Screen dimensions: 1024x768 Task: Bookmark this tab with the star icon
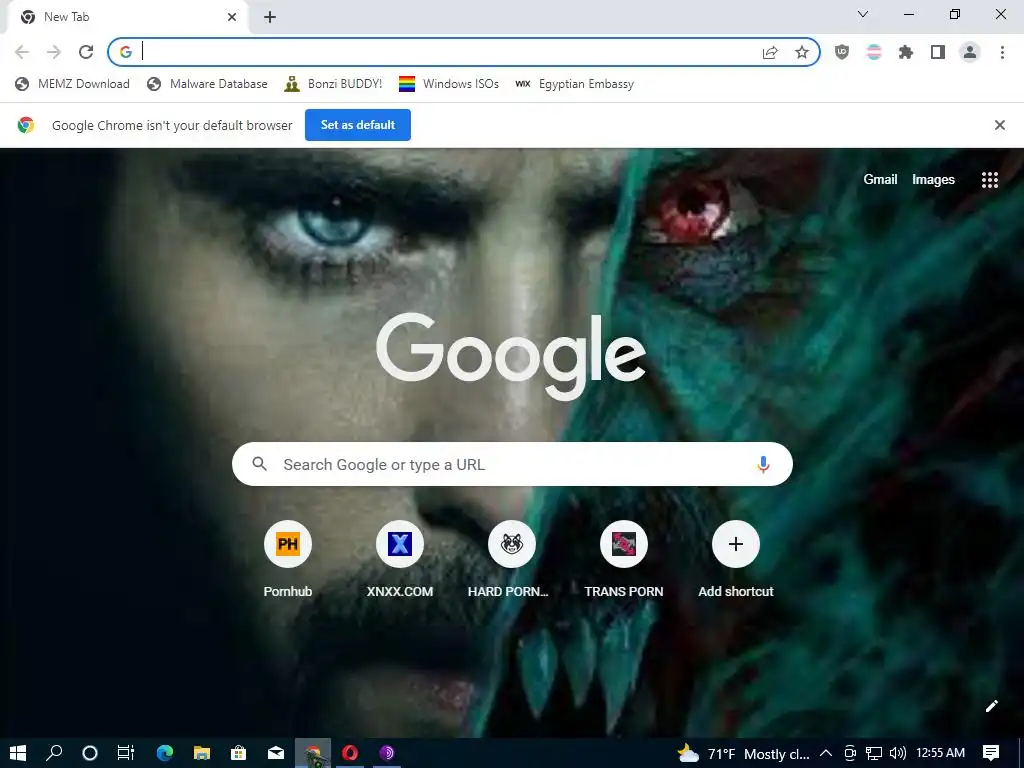pyautogui.click(x=802, y=52)
